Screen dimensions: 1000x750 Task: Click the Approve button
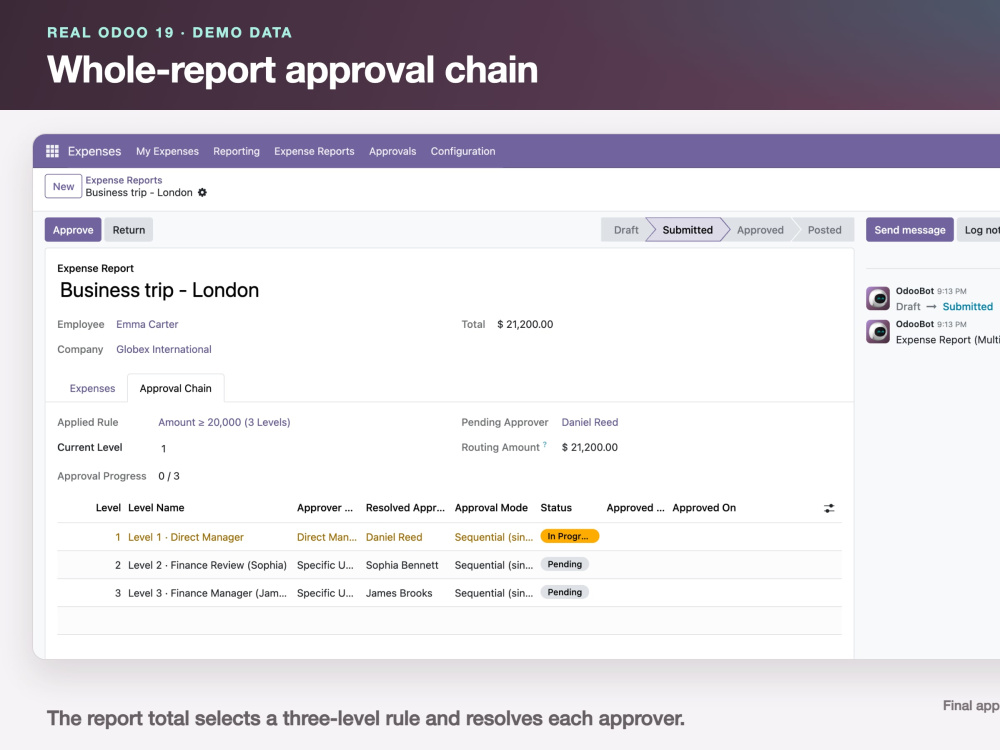(x=73, y=230)
